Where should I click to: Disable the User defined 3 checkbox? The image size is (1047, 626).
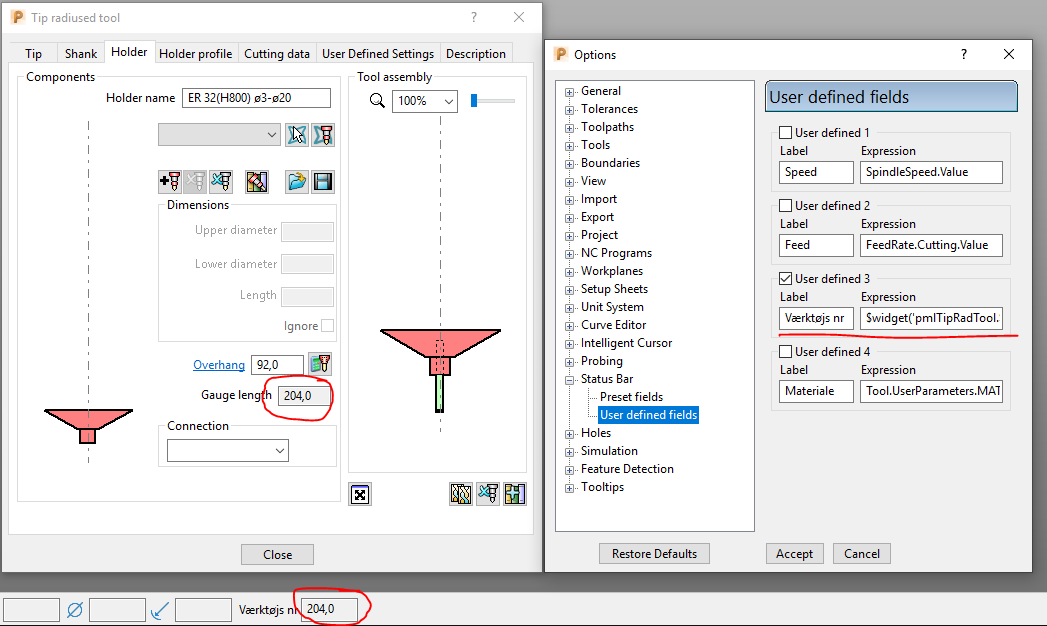pos(785,277)
